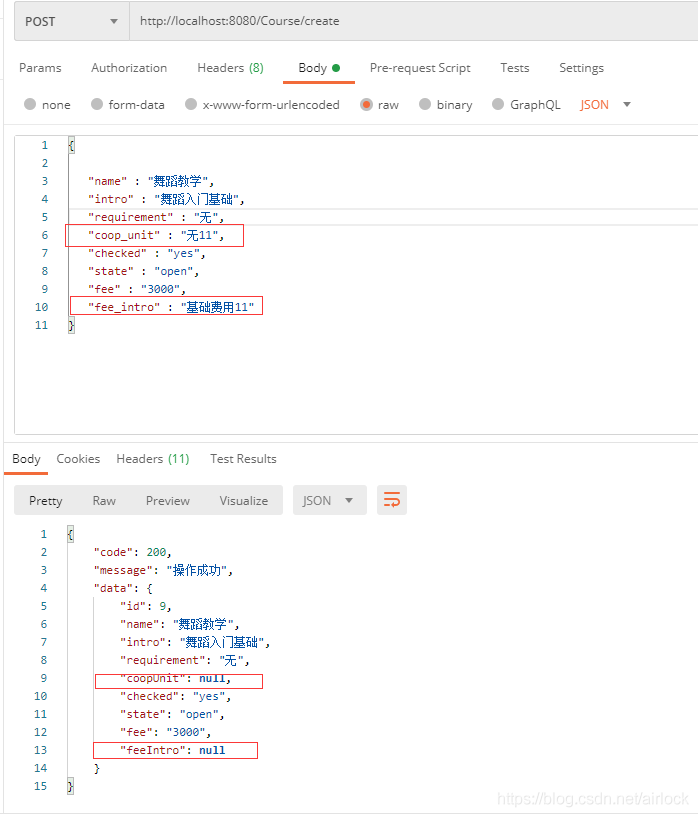The height and width of the screenshot is (817, 698).
Task: Select GraphQL body type option
Action: coord(498,104)
